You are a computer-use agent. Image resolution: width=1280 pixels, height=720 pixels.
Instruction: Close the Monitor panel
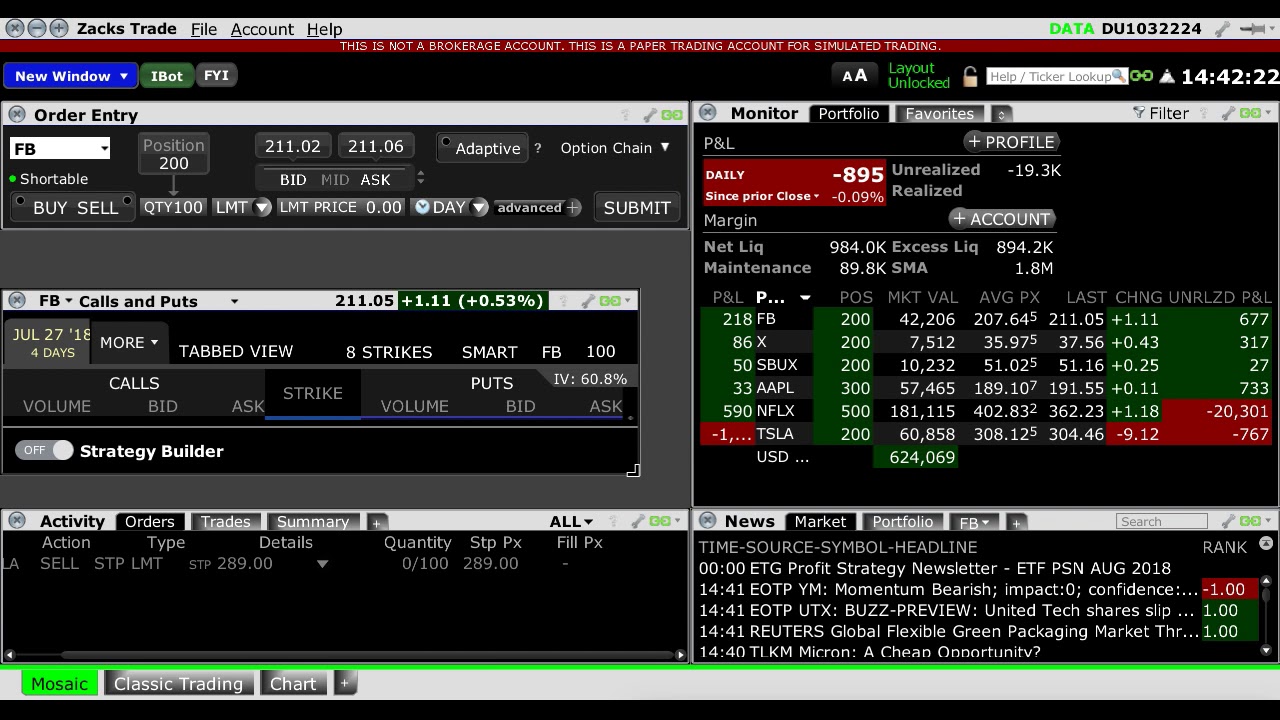point(708,113)
